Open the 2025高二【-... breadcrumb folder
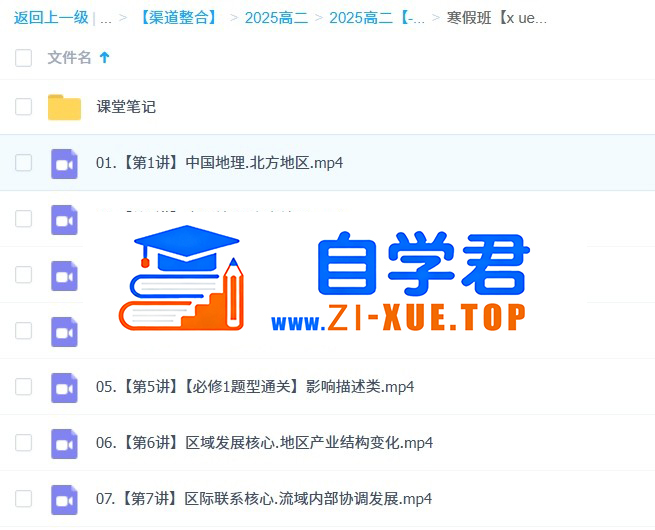655x530 pixels. [377, 18]
